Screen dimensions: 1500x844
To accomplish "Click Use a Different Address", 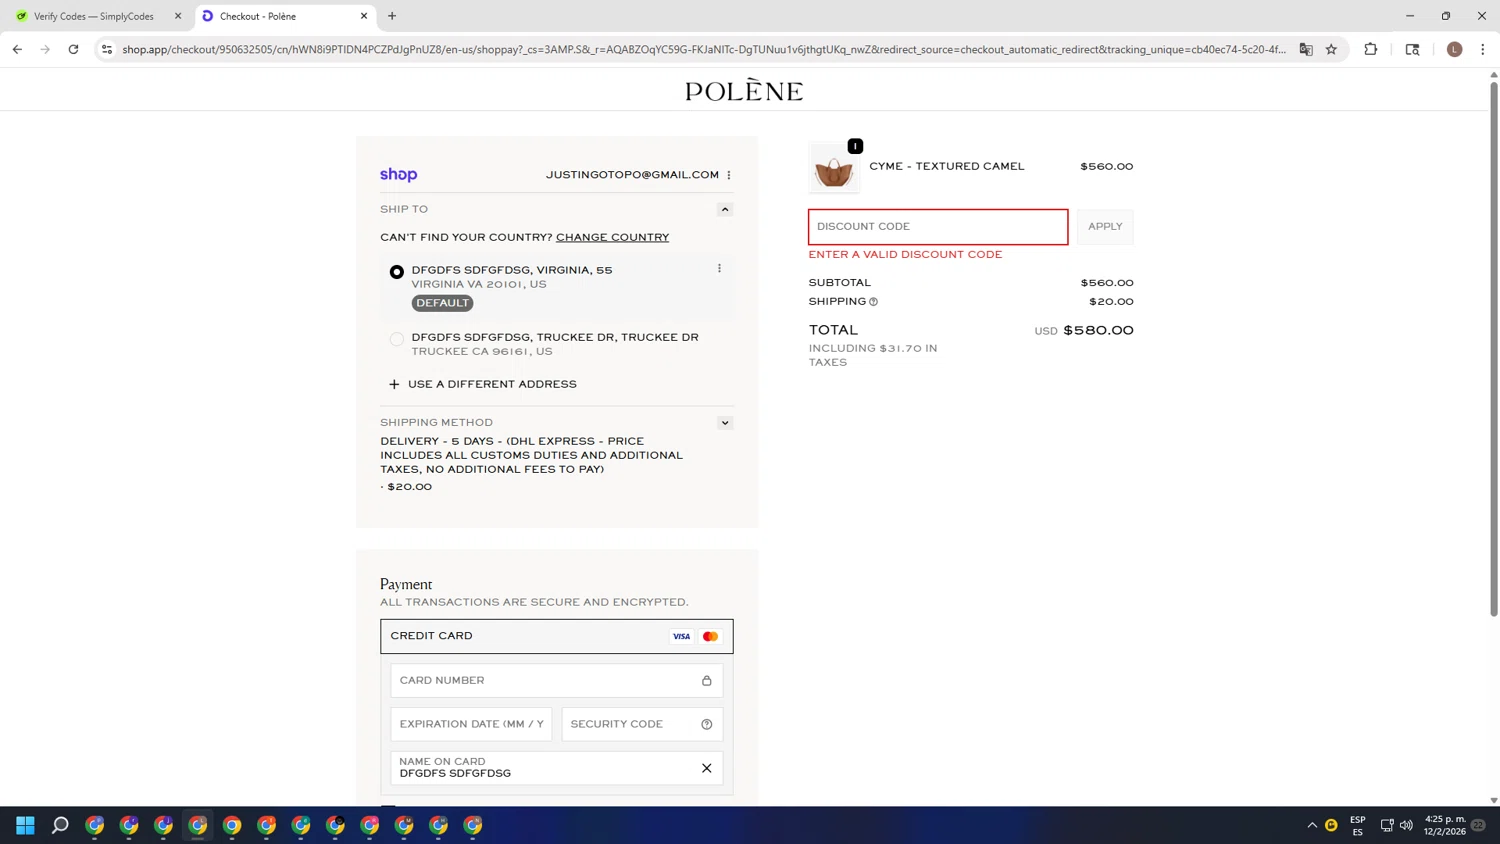I will point(483,384).
